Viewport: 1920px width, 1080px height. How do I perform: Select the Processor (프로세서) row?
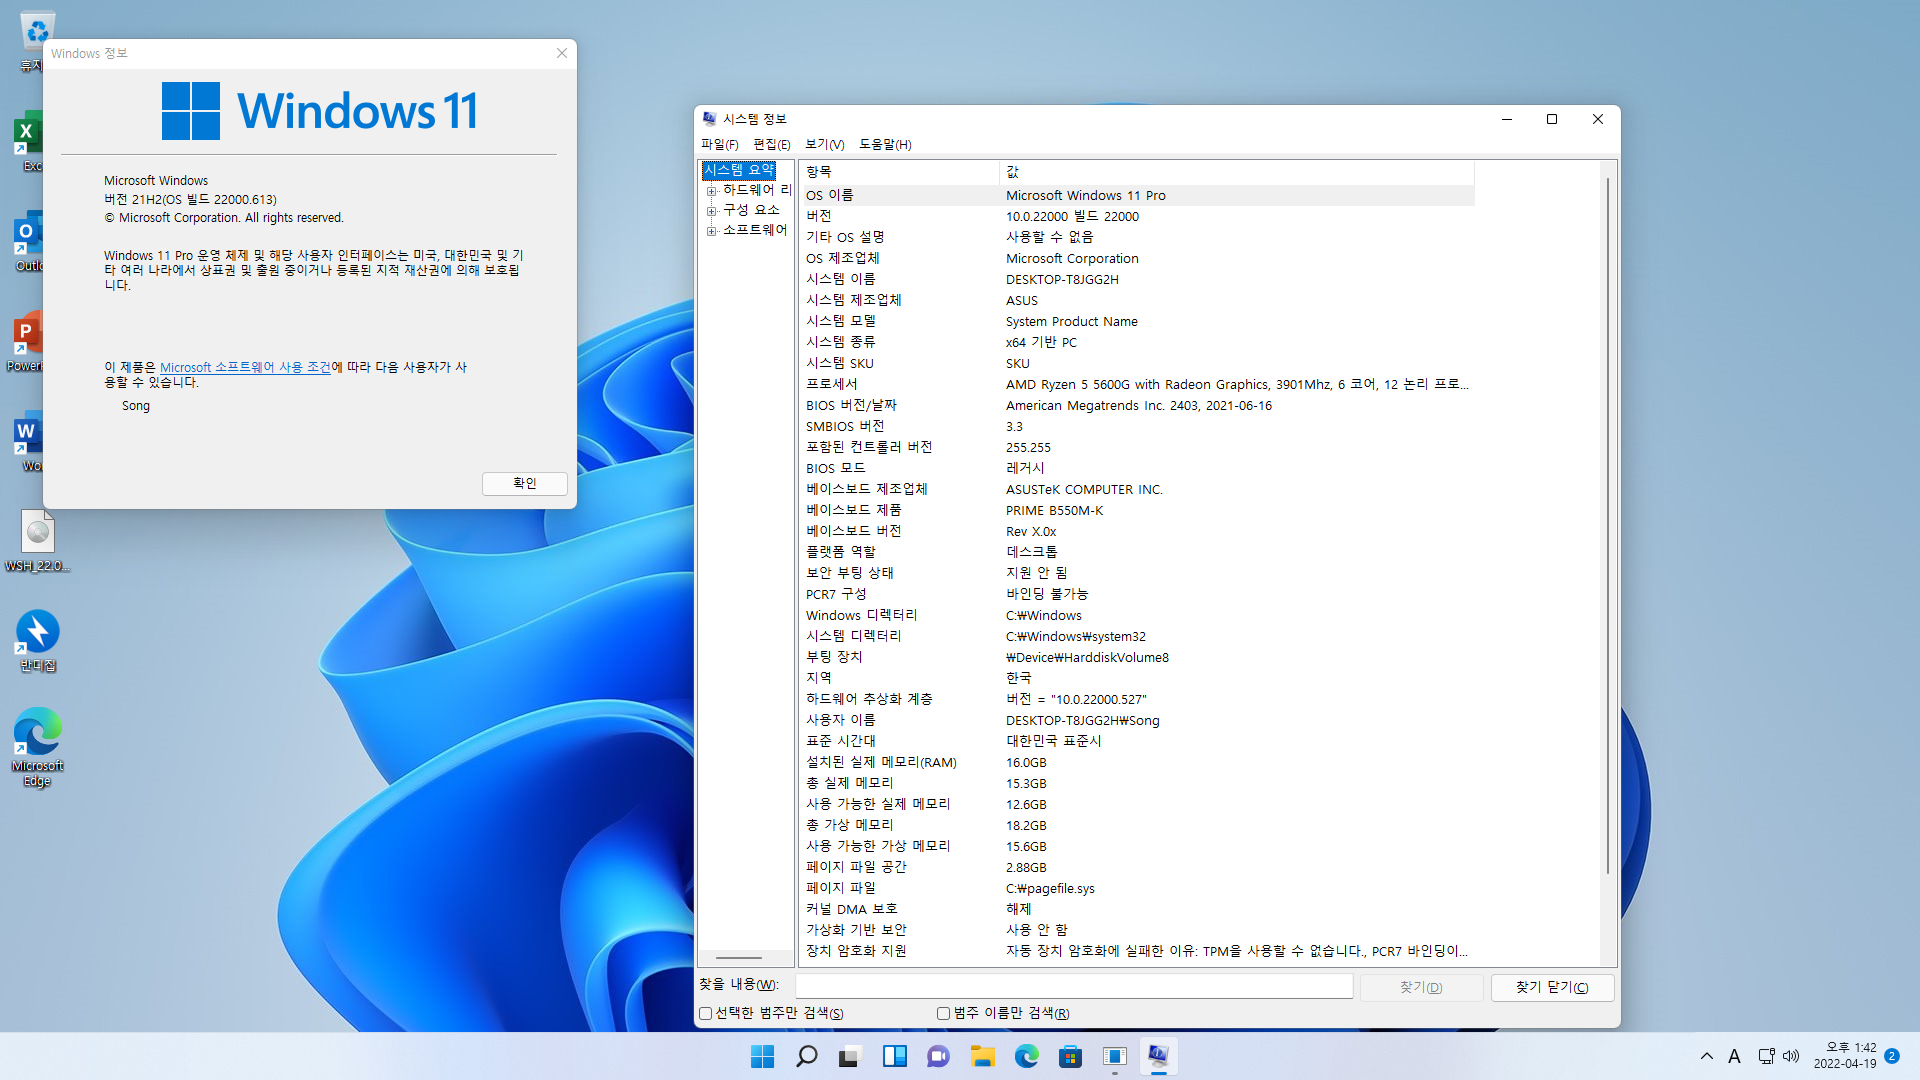pos(1137,384)
